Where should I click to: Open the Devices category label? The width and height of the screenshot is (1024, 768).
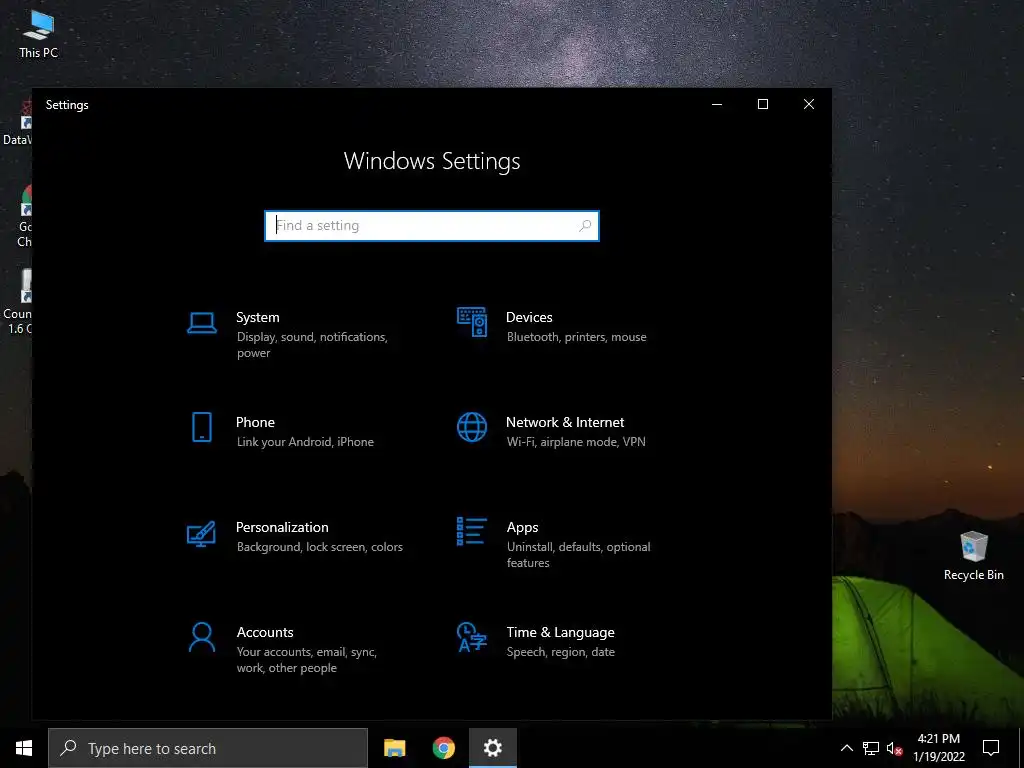point(529,317)
